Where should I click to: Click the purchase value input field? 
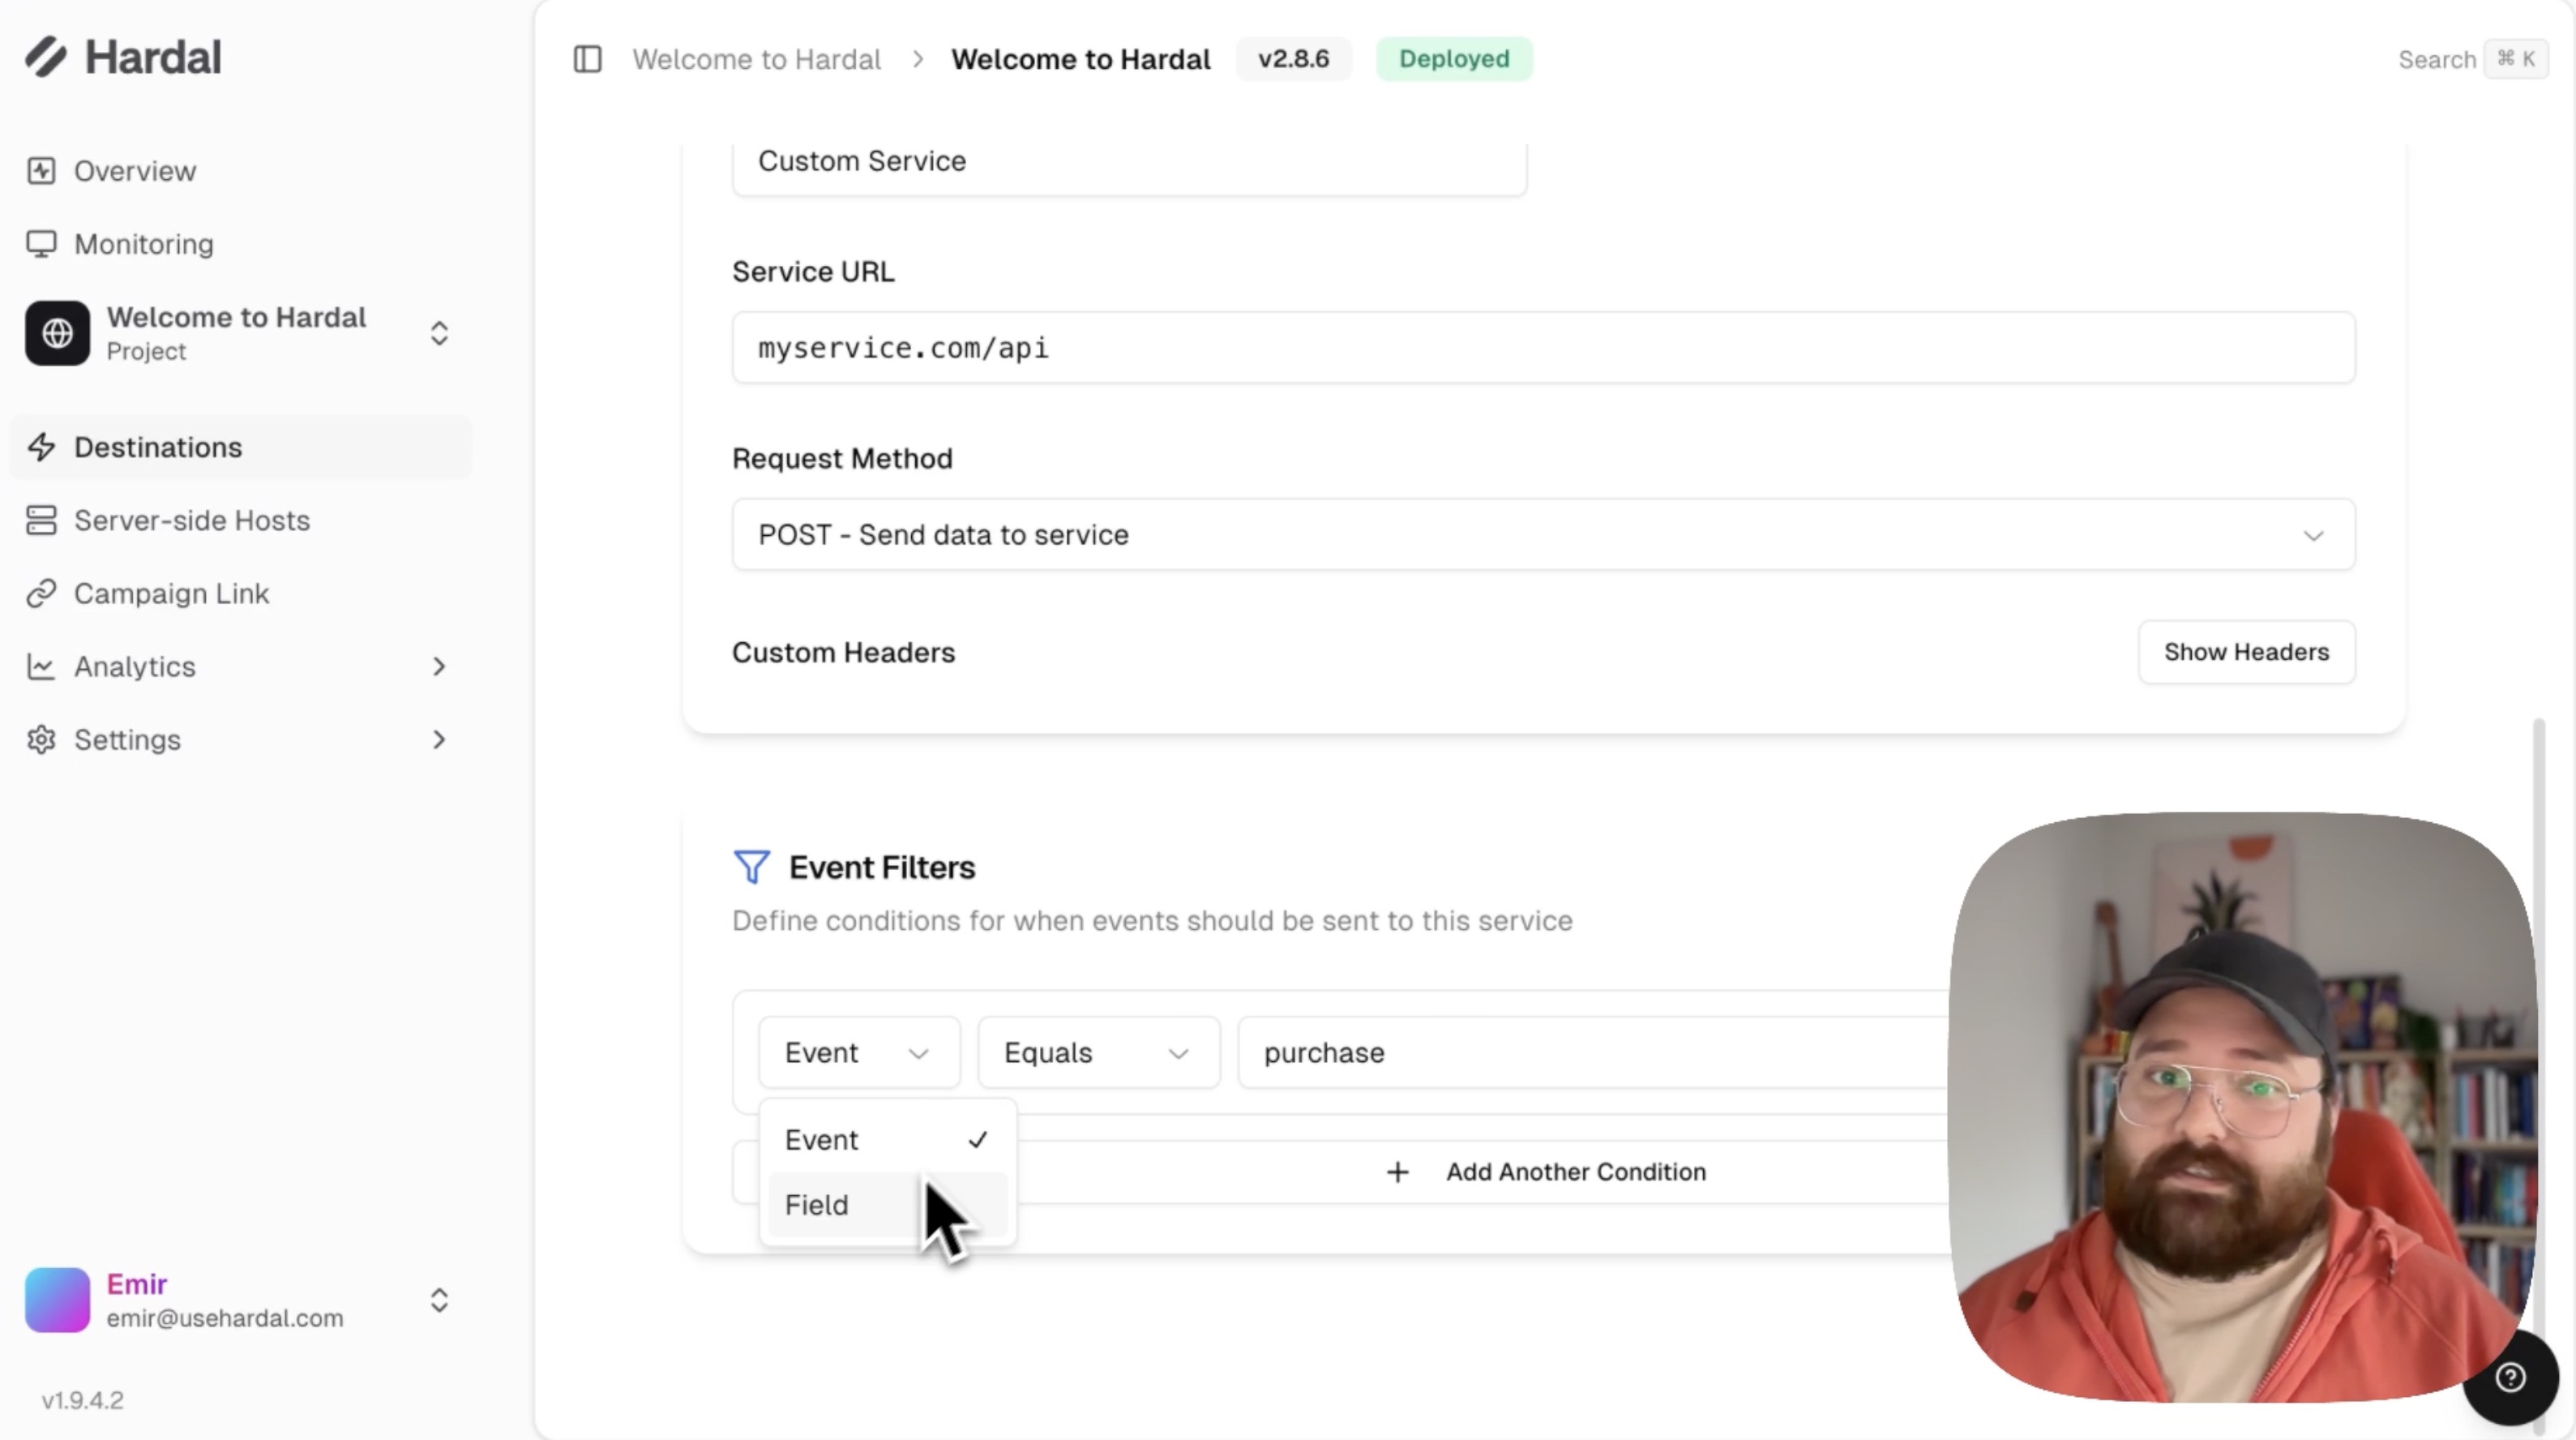point(1590,1053)
